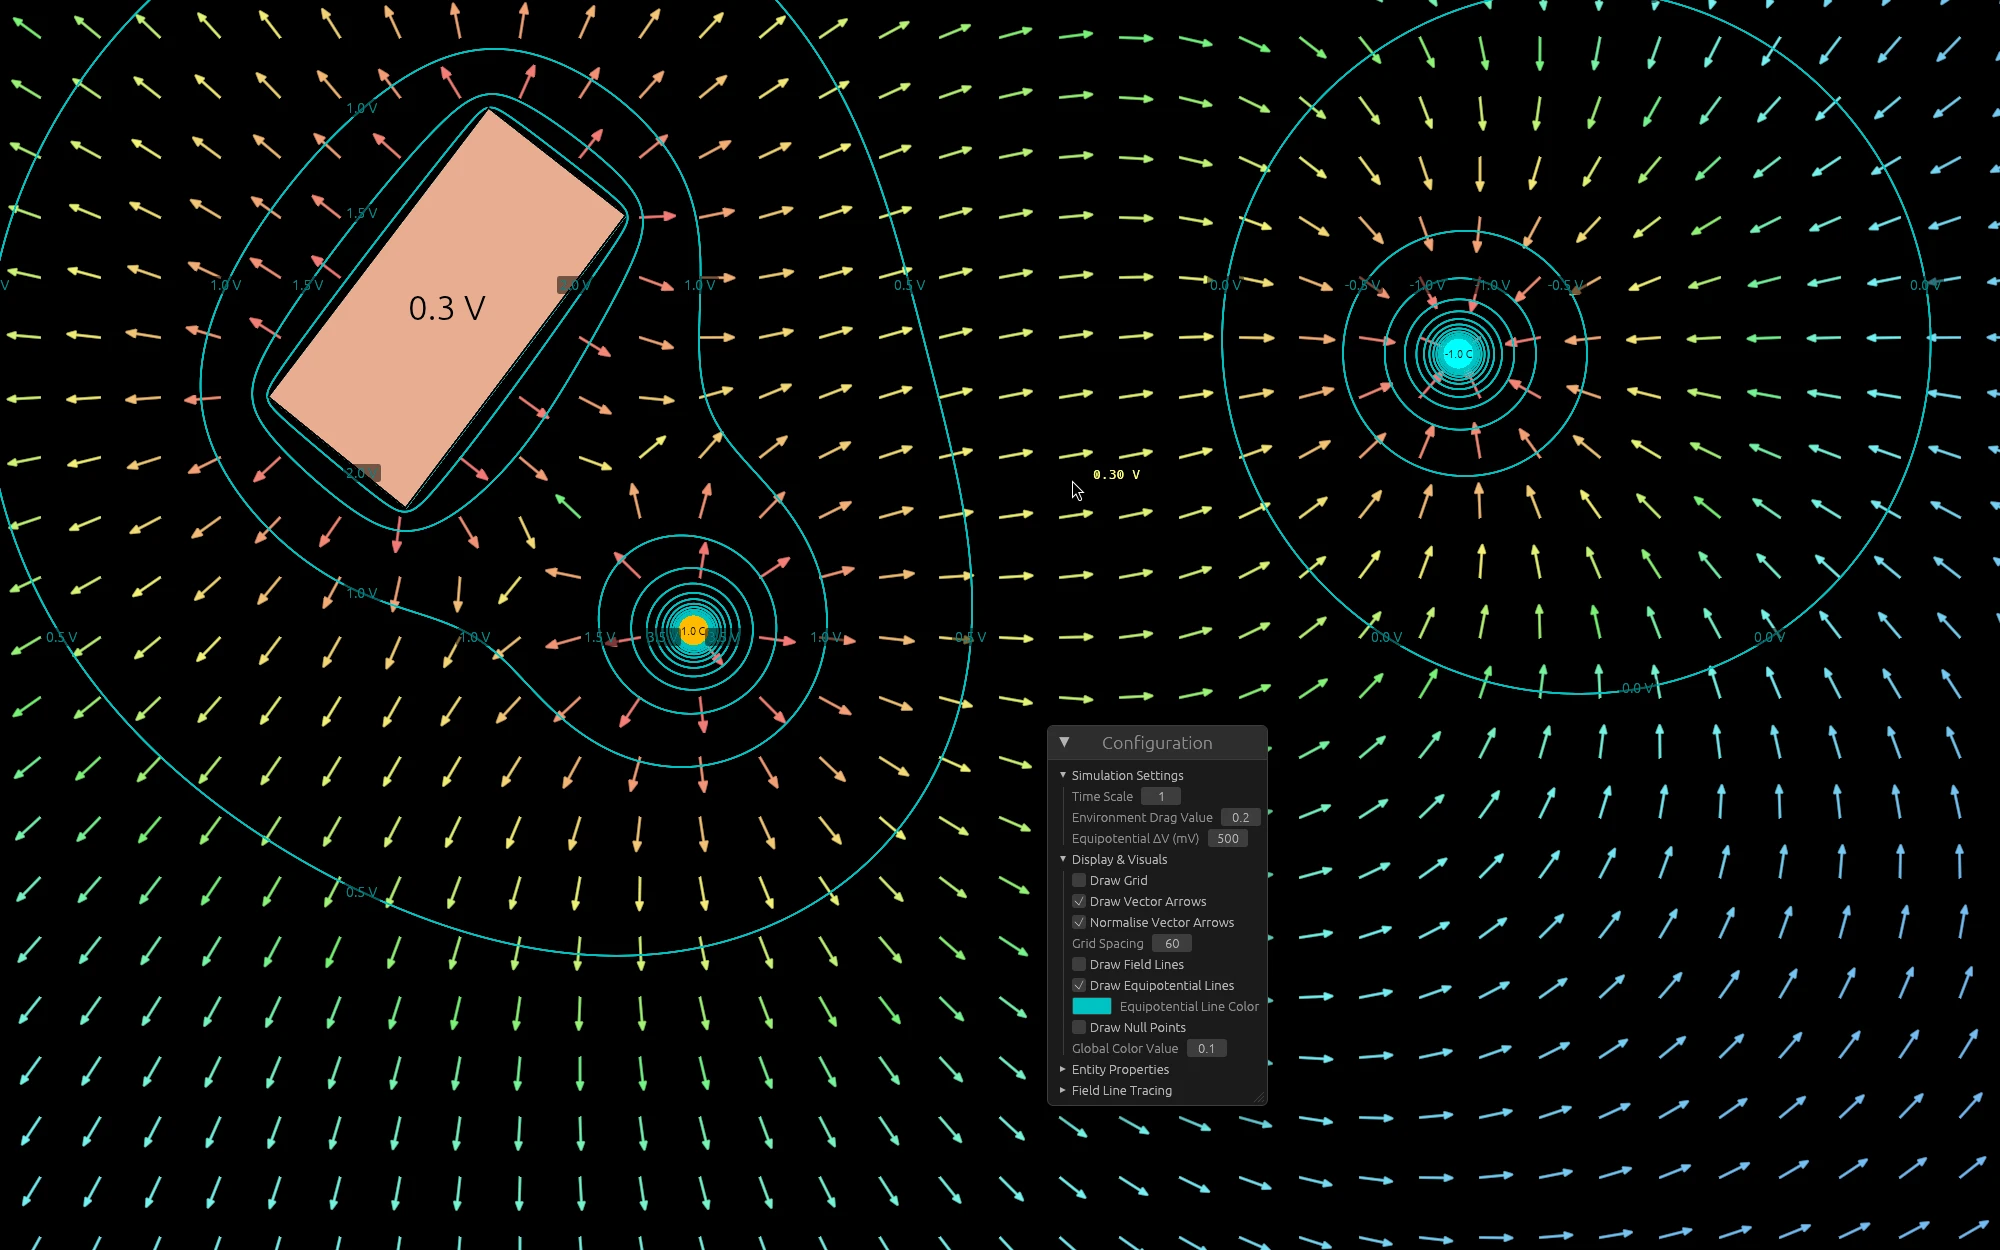The image size is (2000, 1250).
Task: Collapse the Configuration panel triangle
Action: tap(1064, 742)
